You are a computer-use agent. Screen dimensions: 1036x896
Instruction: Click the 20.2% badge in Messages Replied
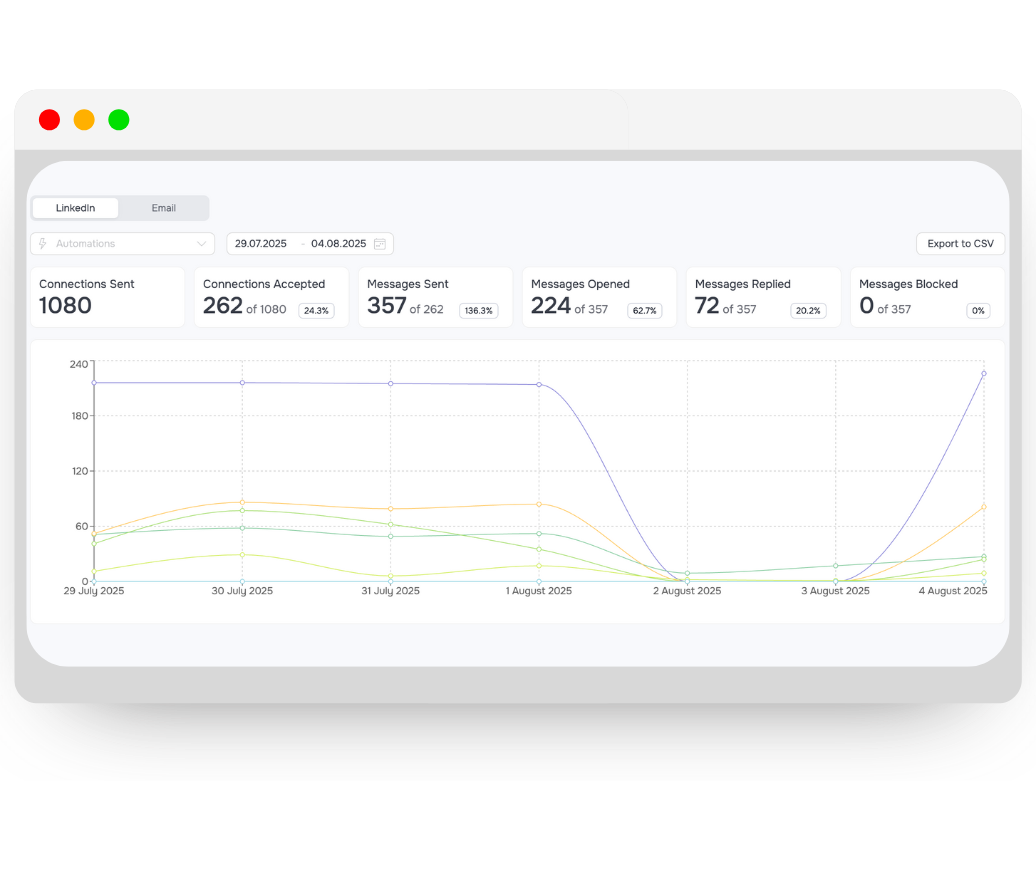point(808,311)
